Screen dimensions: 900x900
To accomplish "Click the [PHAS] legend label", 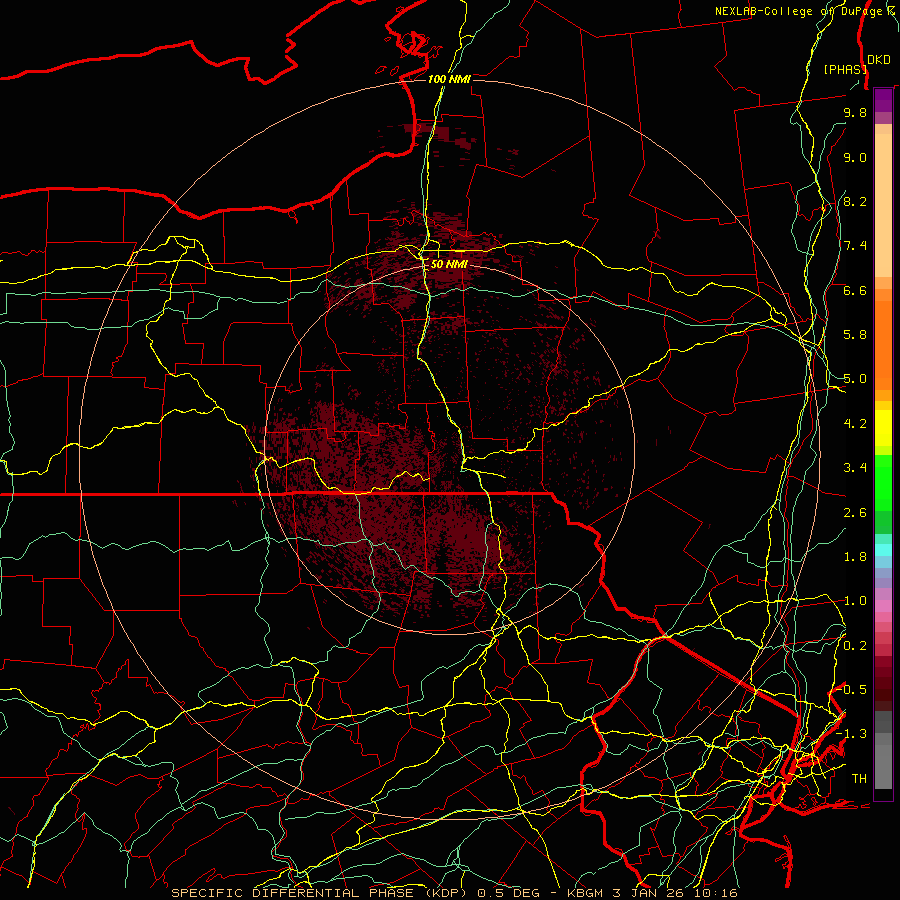I will [845, 69].
